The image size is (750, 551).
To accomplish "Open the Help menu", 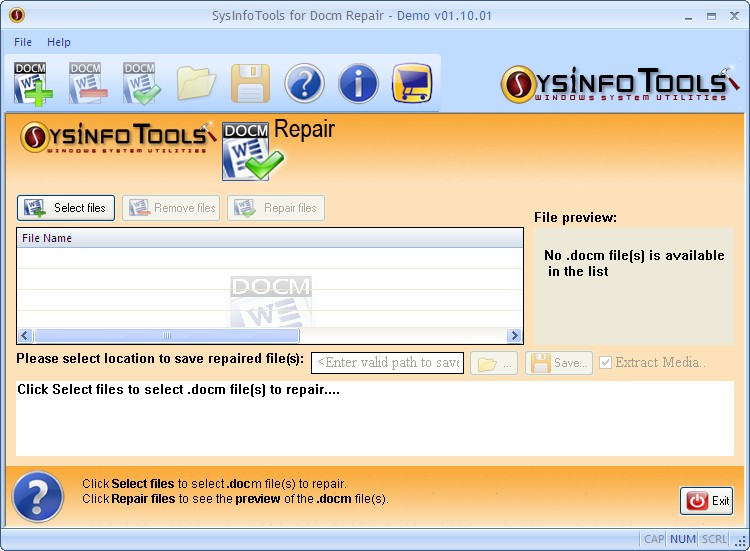I will point(59,42).
